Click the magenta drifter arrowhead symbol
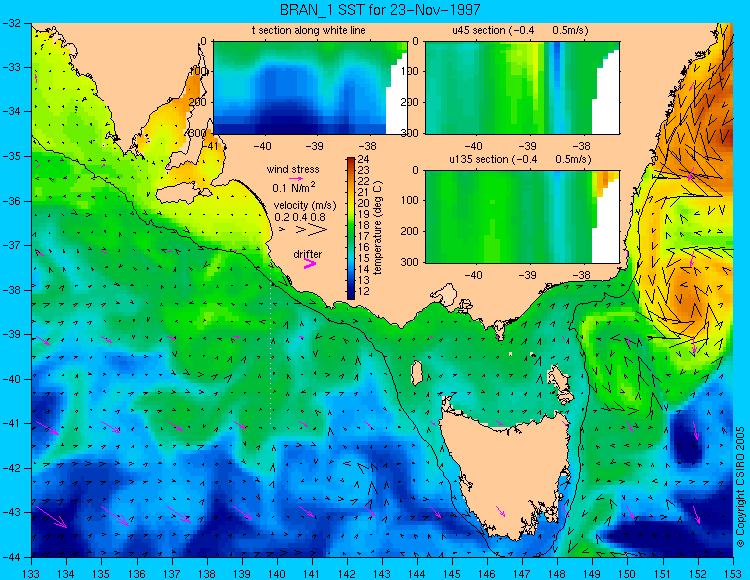The width and height of the screenshot is (750, 580). [x=310, y=264]
